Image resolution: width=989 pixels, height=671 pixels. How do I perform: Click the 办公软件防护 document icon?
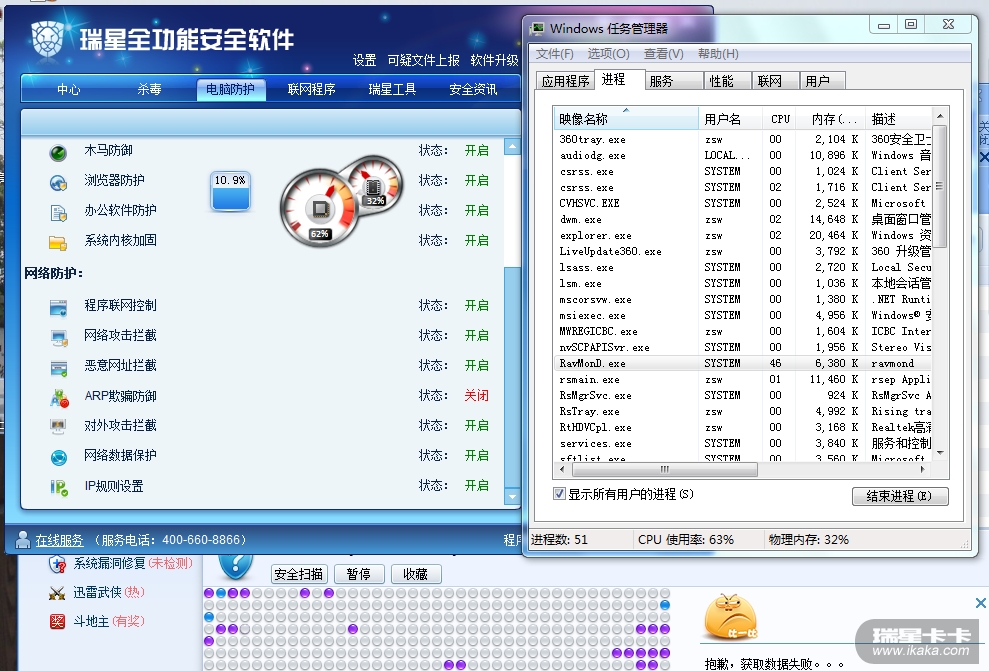58,213
